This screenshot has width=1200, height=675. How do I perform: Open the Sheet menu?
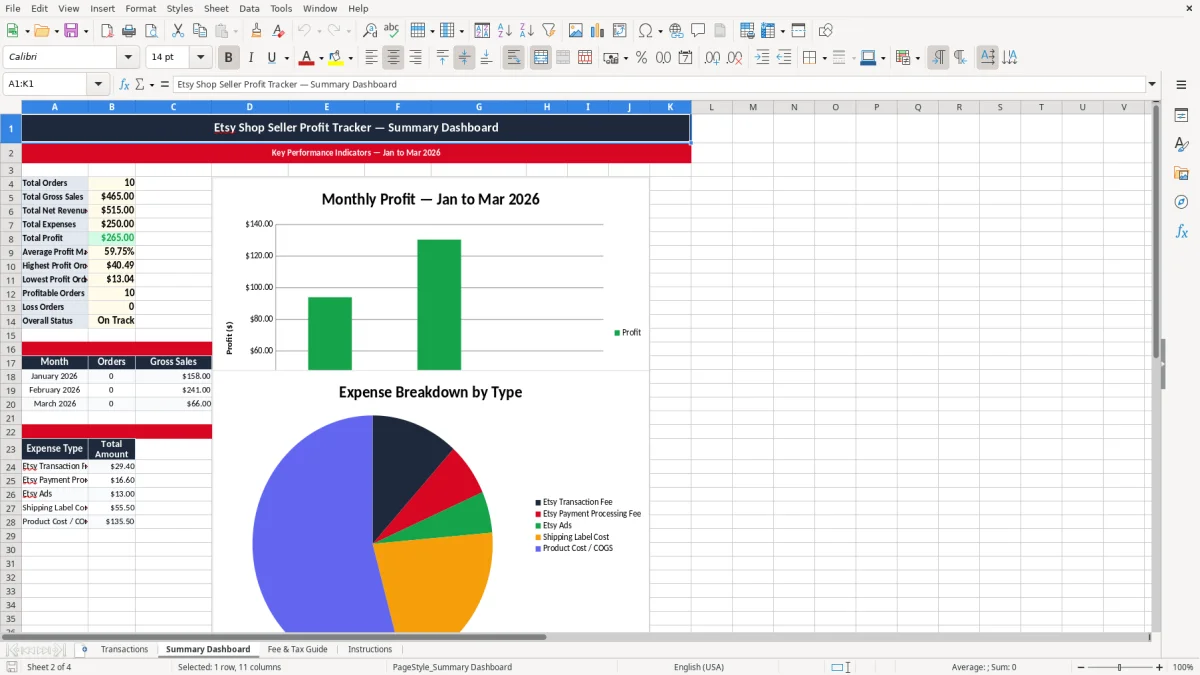(216, 8)
